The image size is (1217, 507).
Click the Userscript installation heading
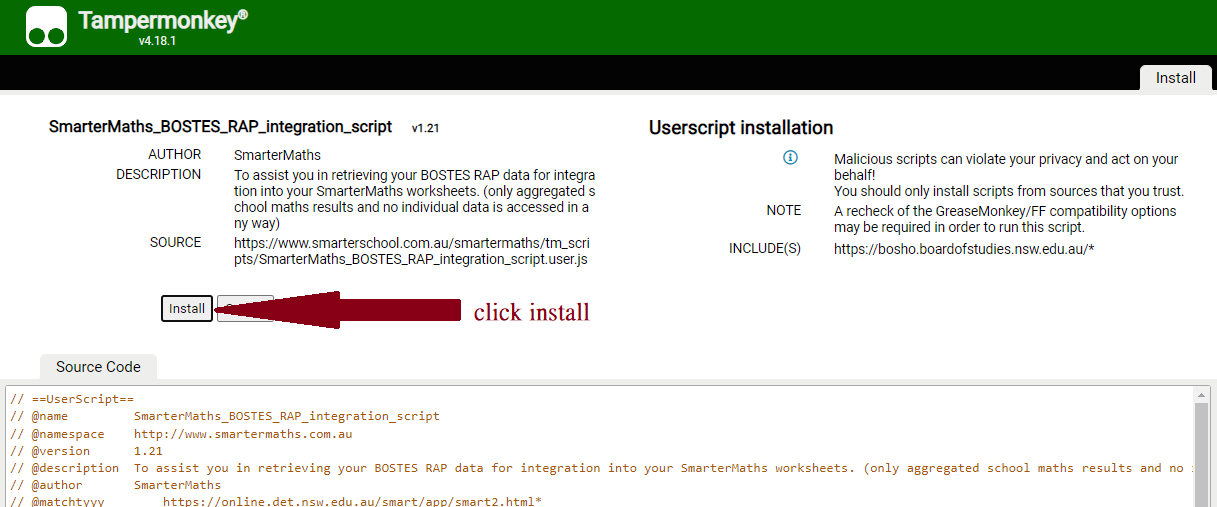(x=740, y=128)
